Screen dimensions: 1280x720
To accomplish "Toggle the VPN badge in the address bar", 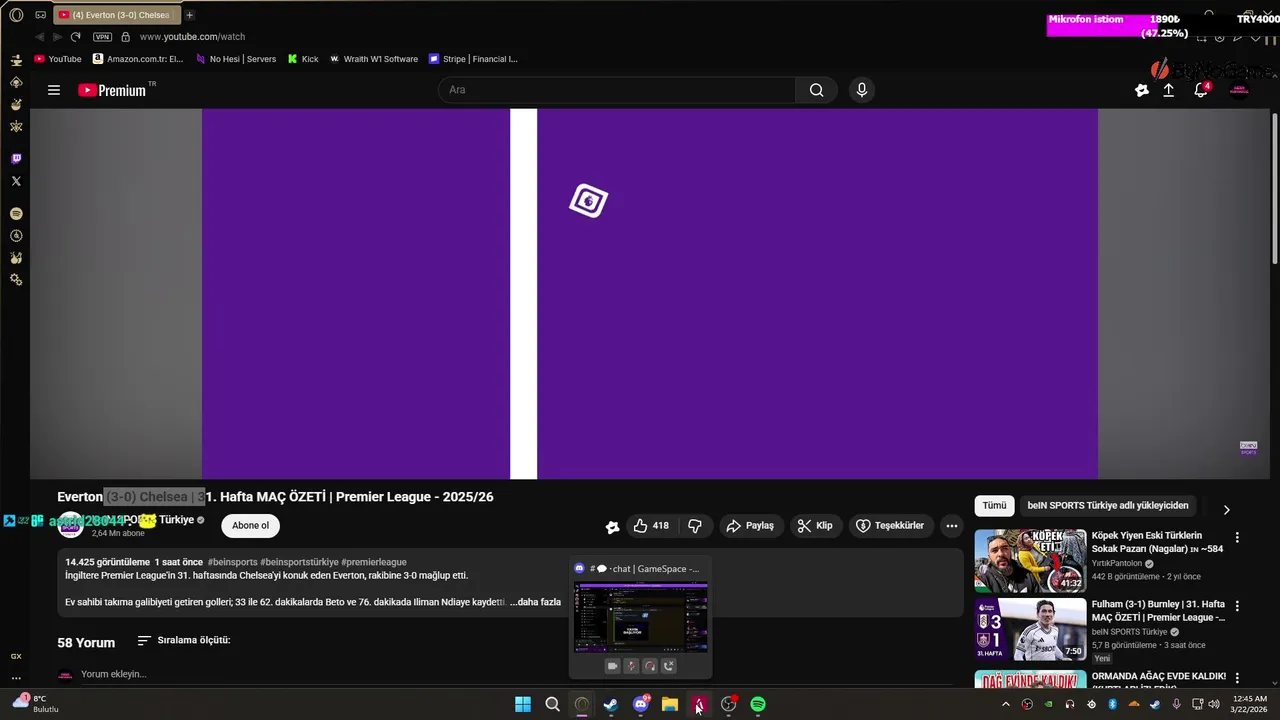I will (x=102, y=37).
